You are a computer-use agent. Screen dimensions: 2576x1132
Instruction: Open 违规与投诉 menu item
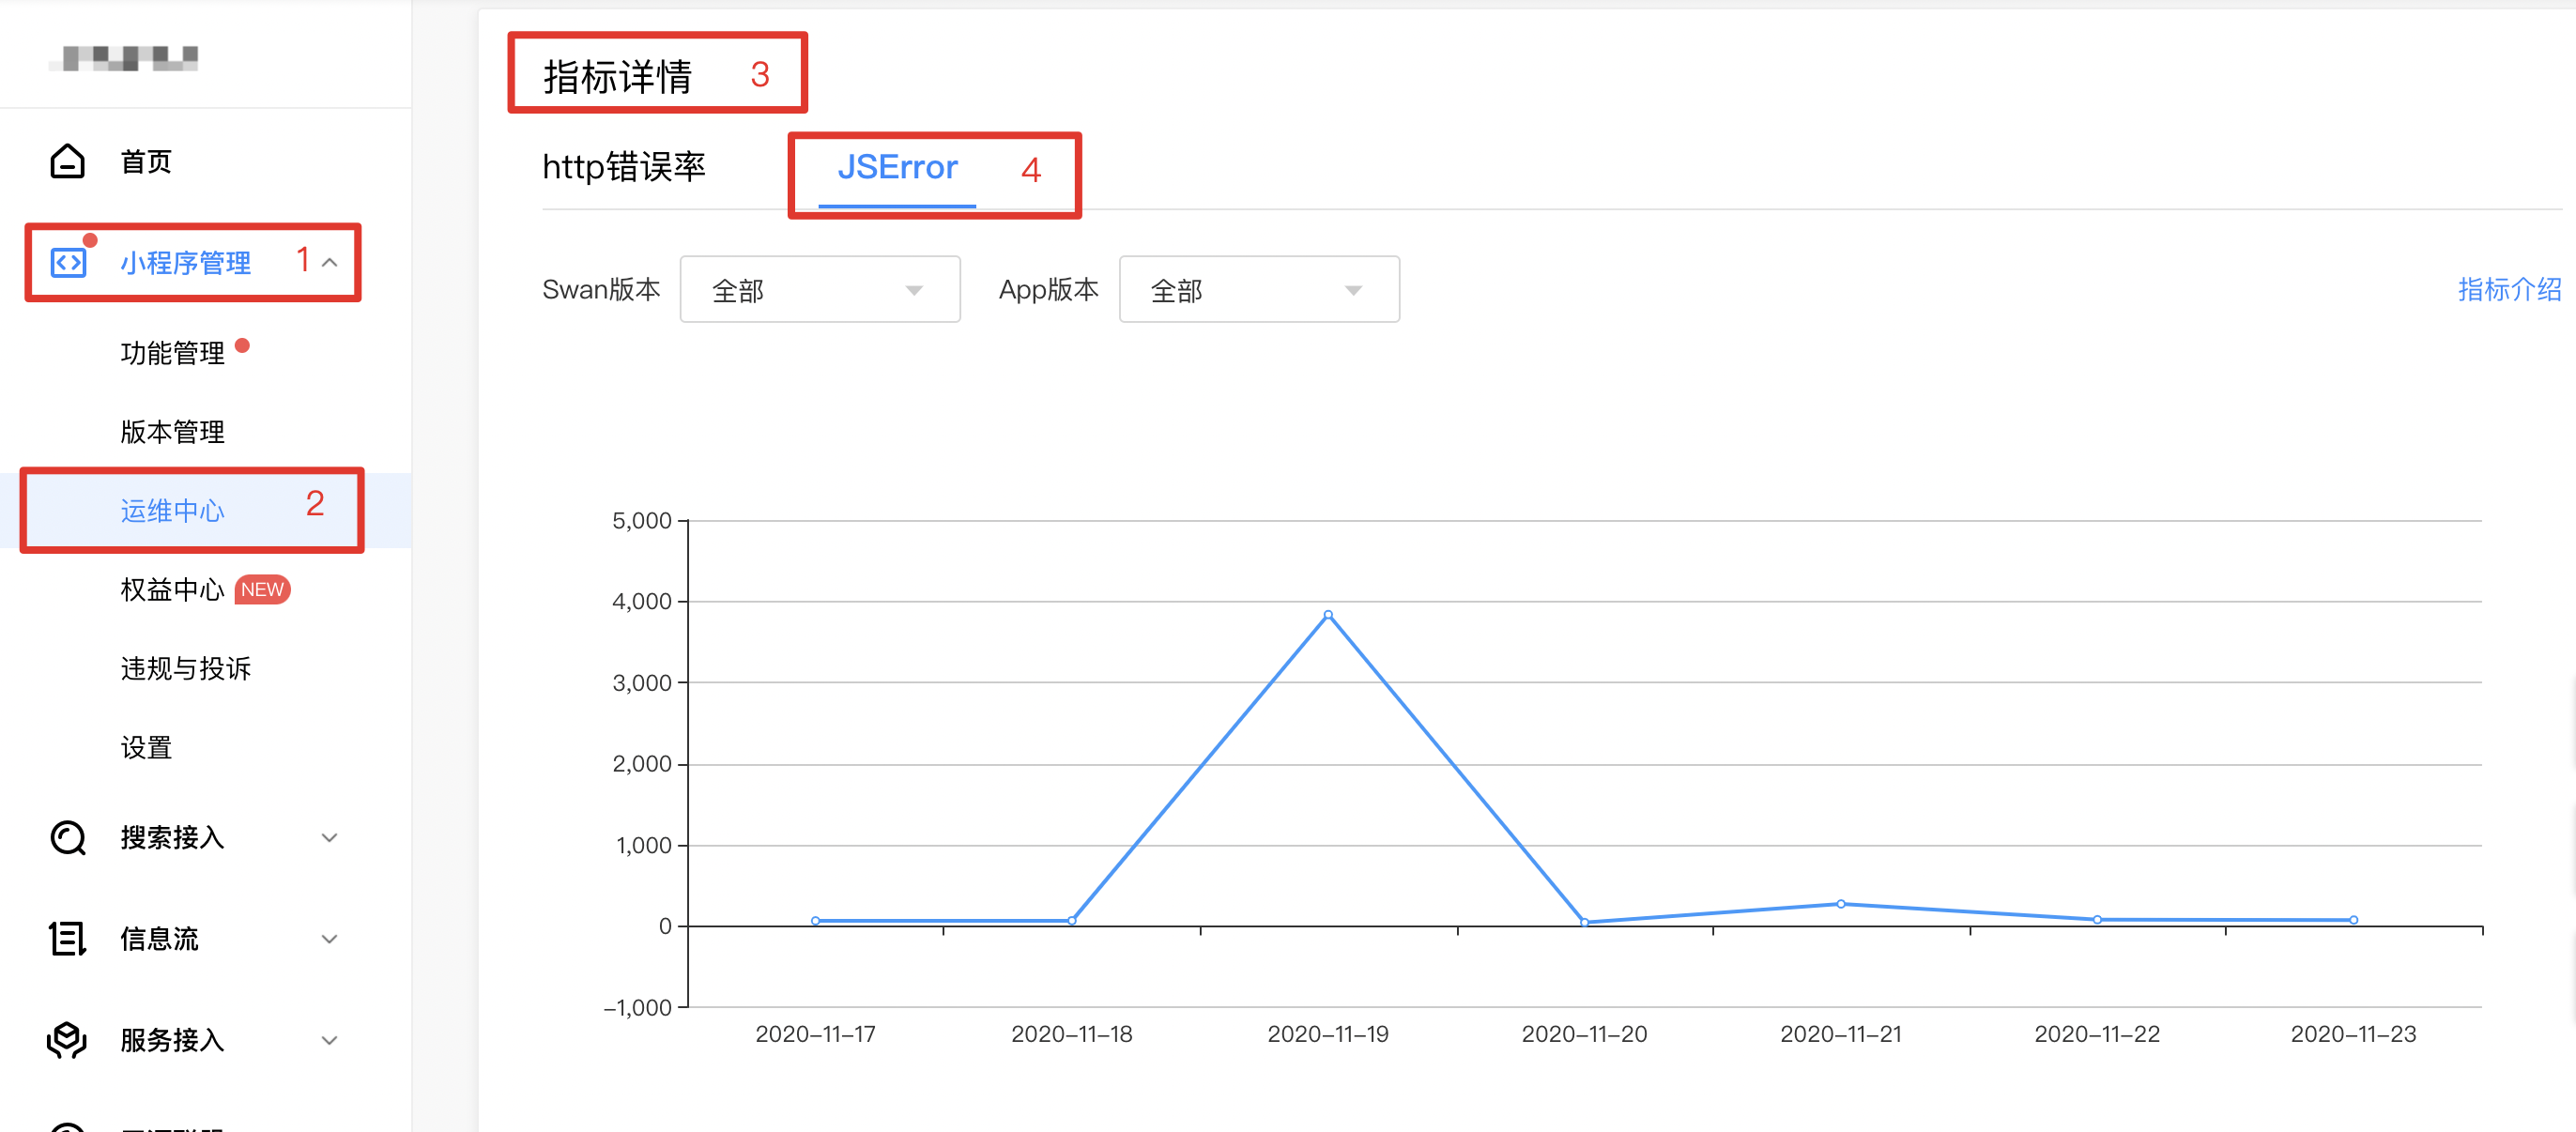185,669
